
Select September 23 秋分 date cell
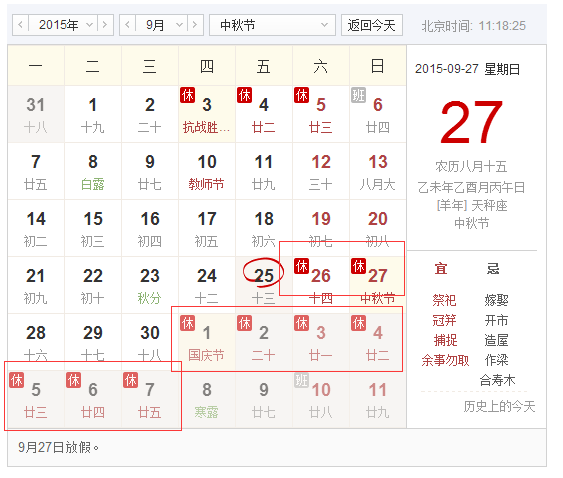(x=150, y=285)
